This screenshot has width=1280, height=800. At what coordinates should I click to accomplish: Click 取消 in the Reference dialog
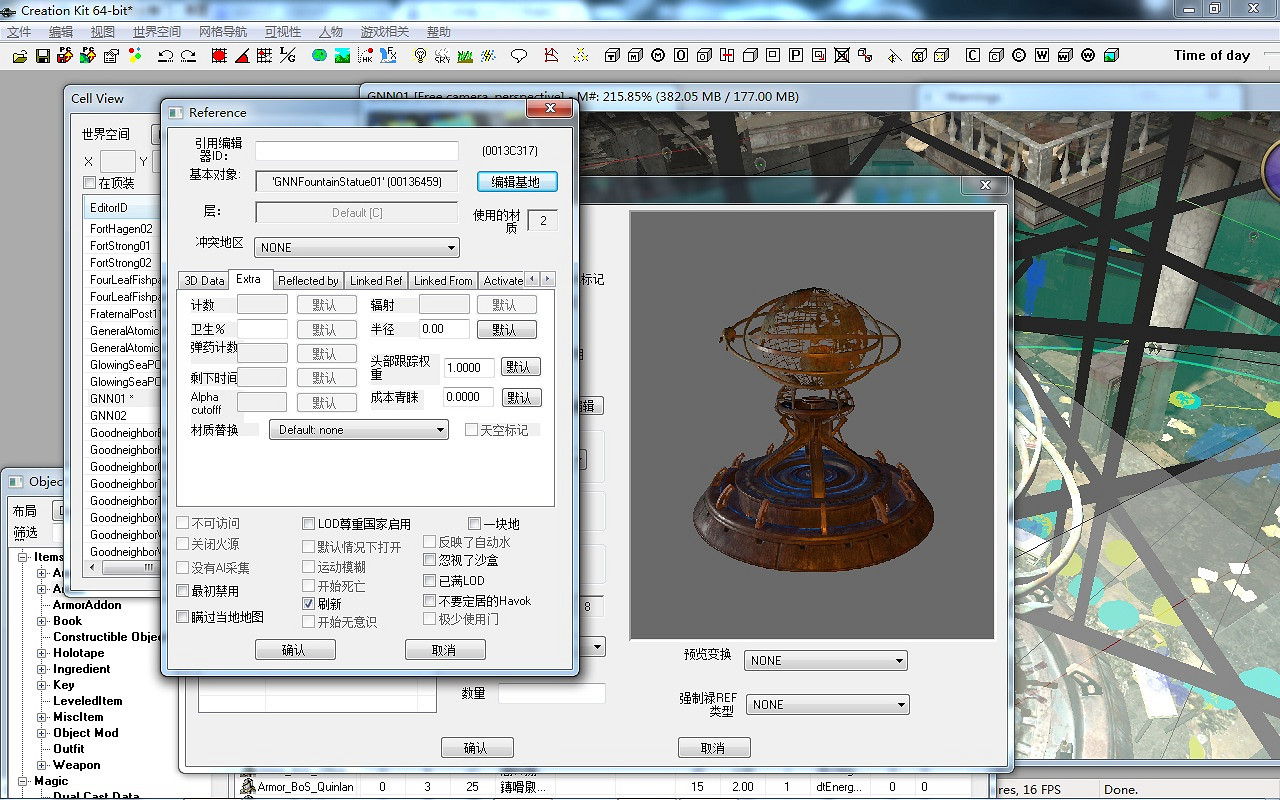(x=444, y=650)
